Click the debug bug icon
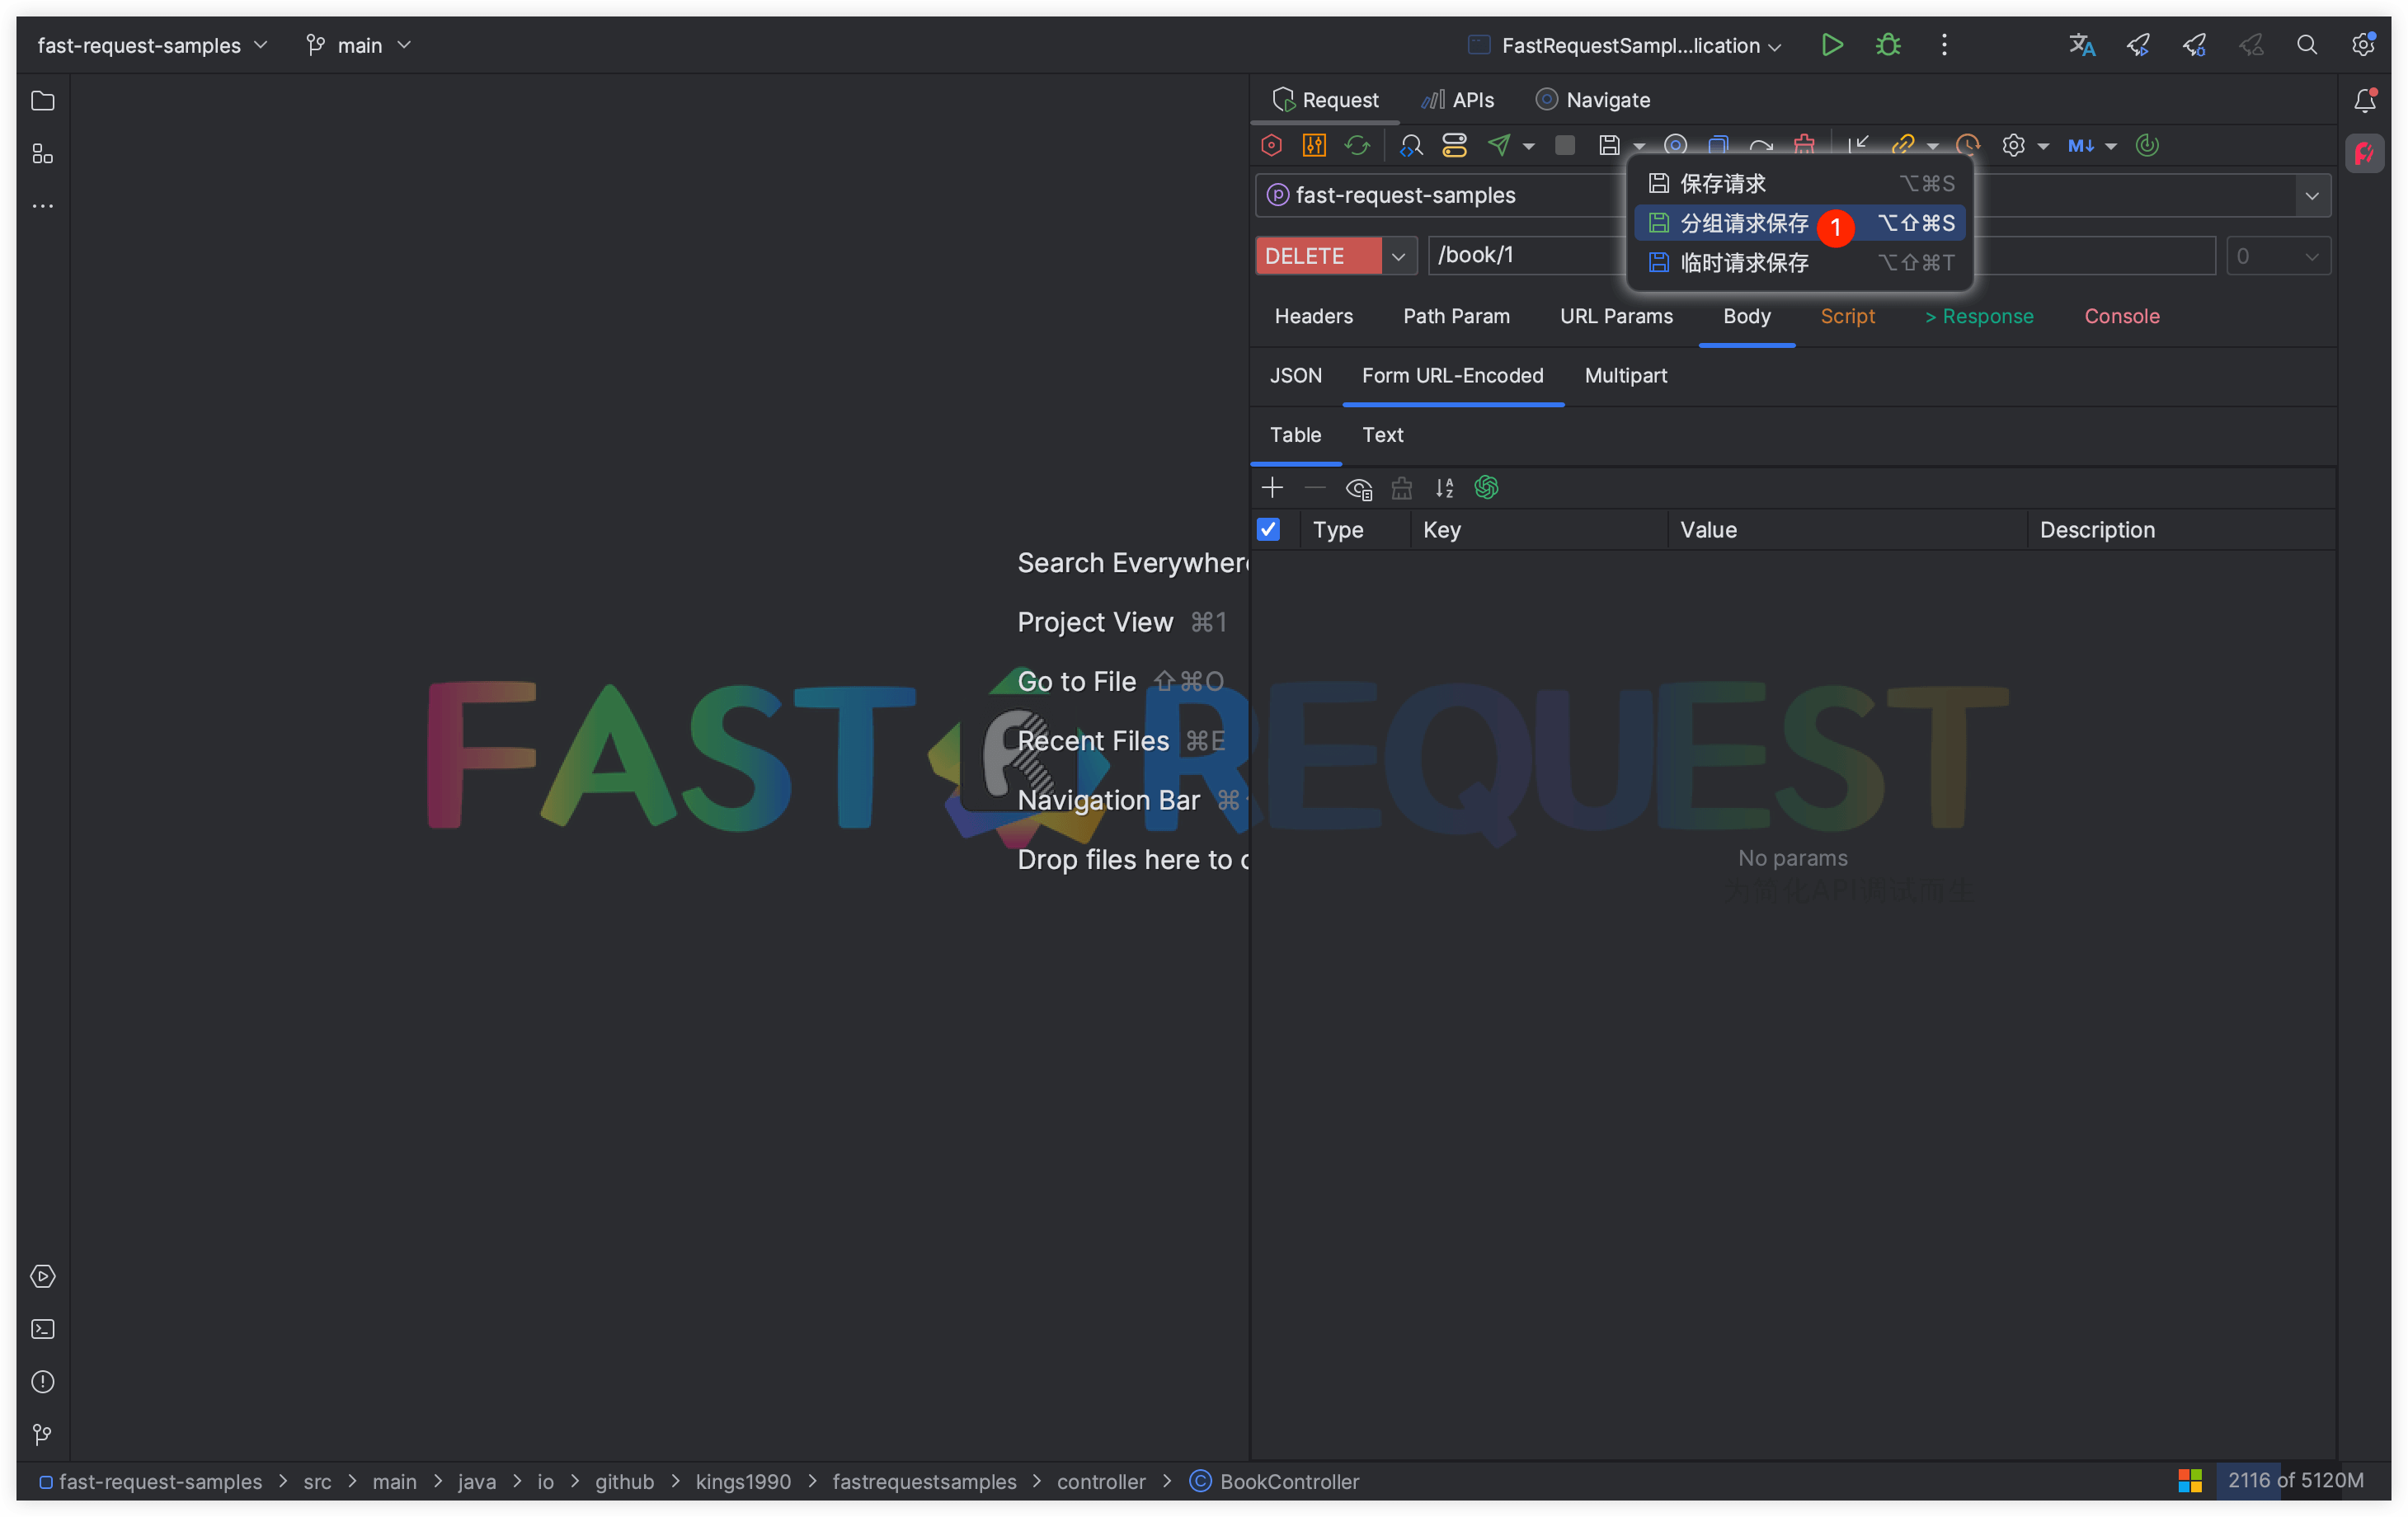2408x1517 pixels. pyautogui.click(x=1888, y=45)
